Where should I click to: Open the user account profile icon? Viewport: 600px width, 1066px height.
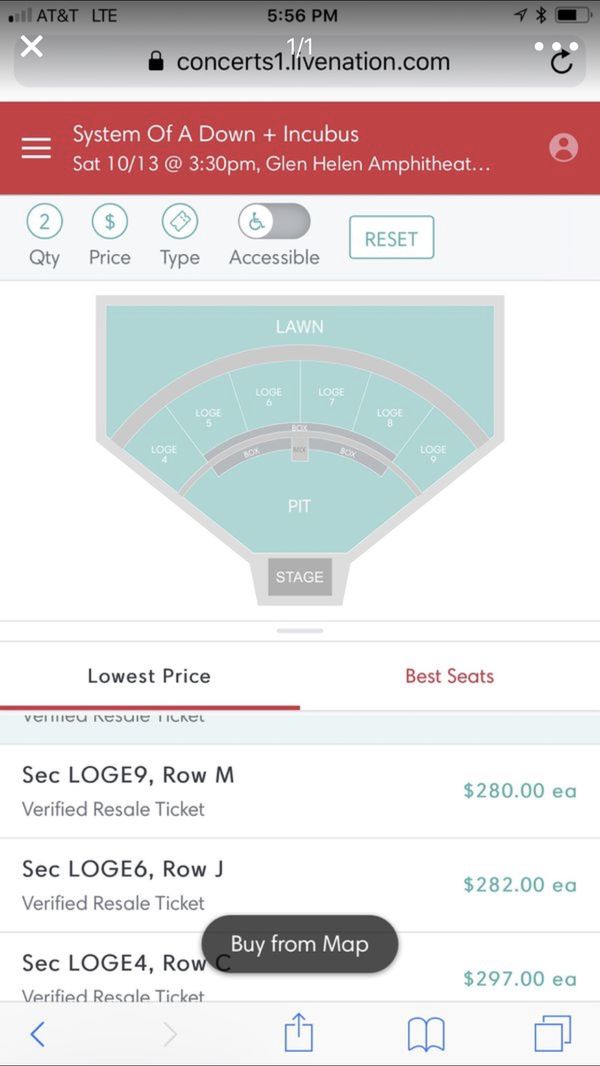563,148
